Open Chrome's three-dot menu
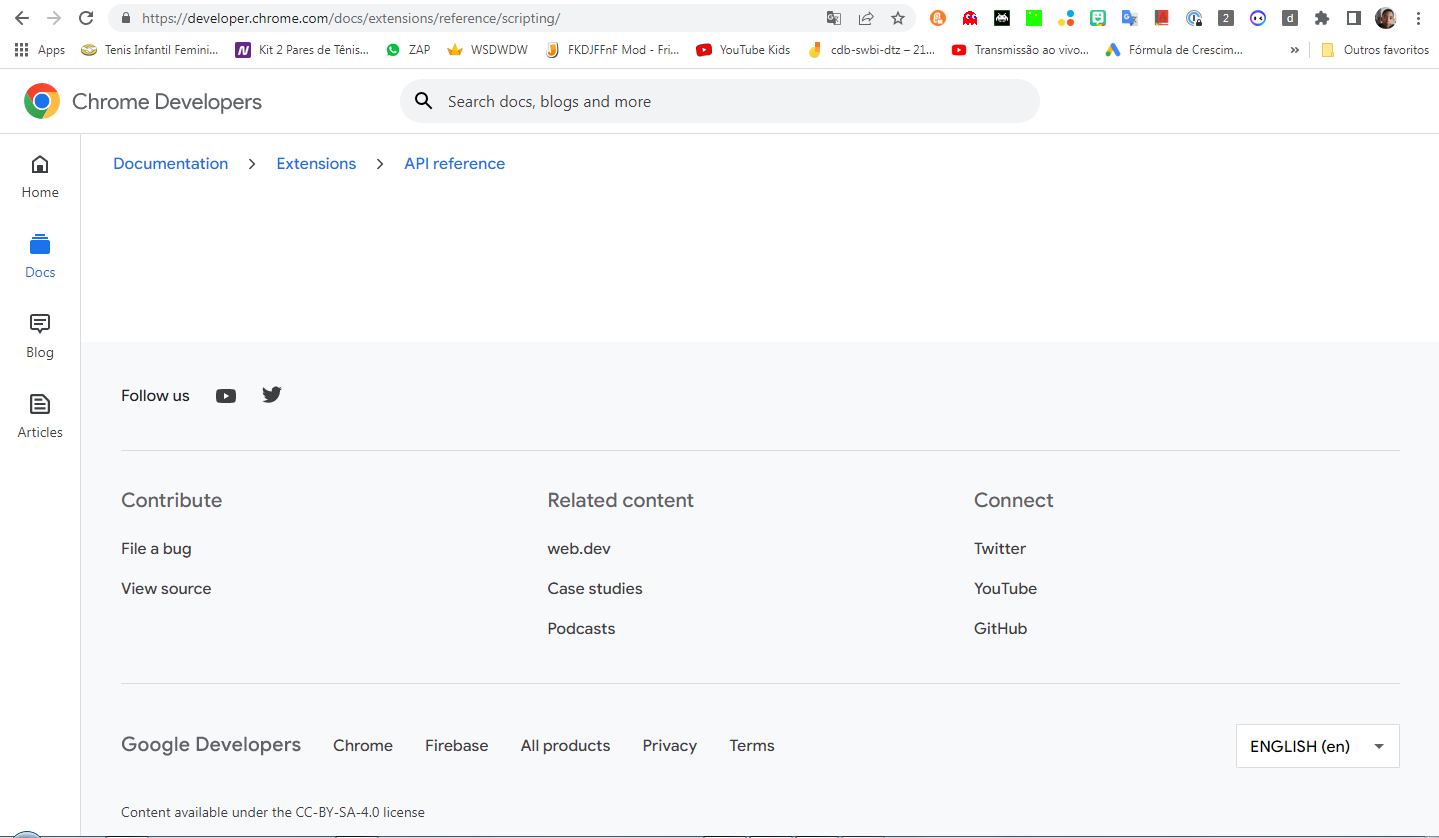This screenshot has height=838, width=1439. click(1419, 17)
